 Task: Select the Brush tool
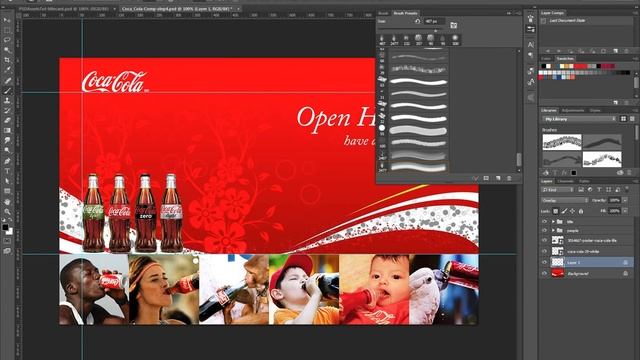point(7,91)
